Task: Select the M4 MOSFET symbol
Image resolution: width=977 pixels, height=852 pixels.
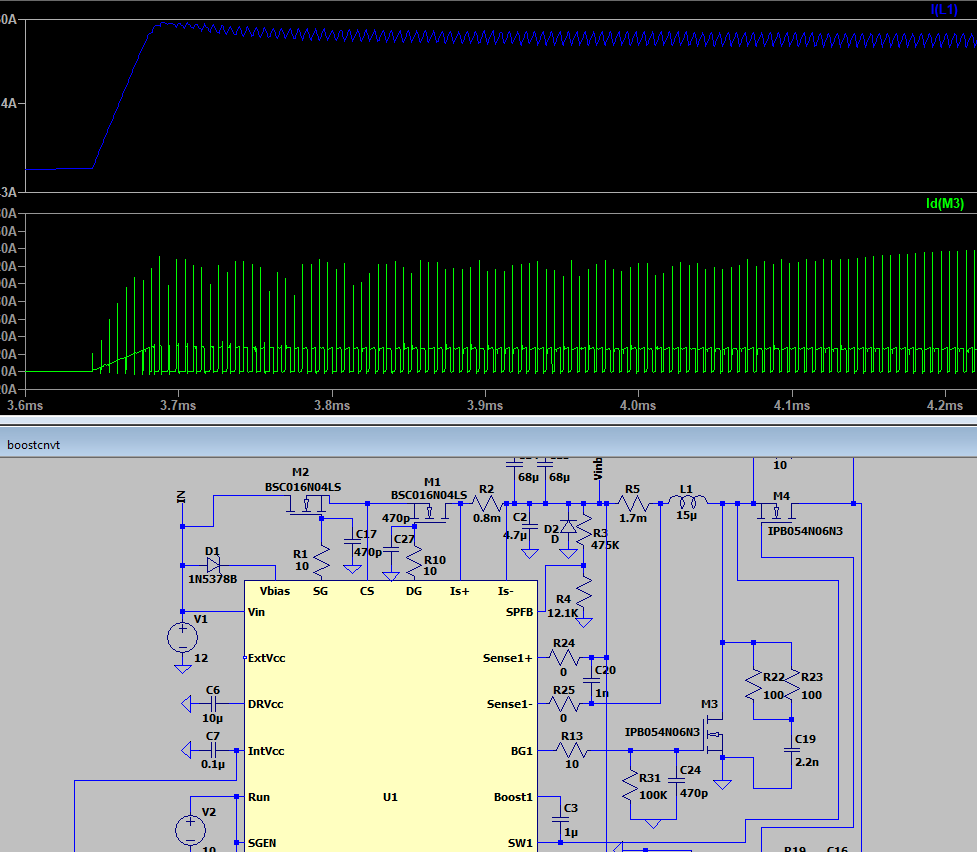Action: click(x=776, y=512)
